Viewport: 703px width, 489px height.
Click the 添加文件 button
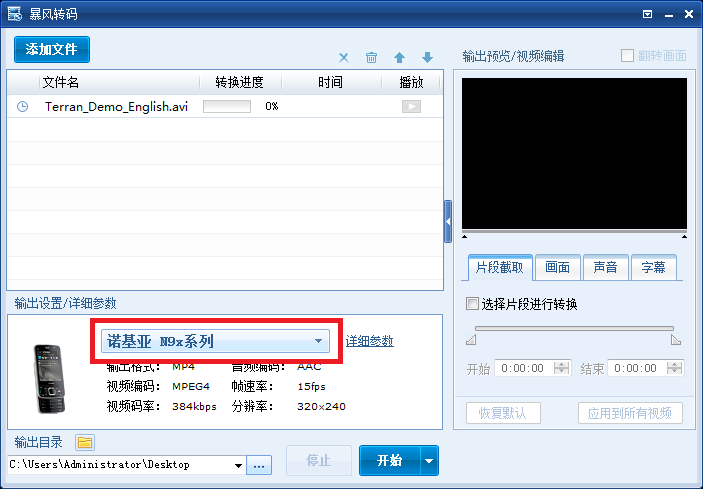click(52, 49)
